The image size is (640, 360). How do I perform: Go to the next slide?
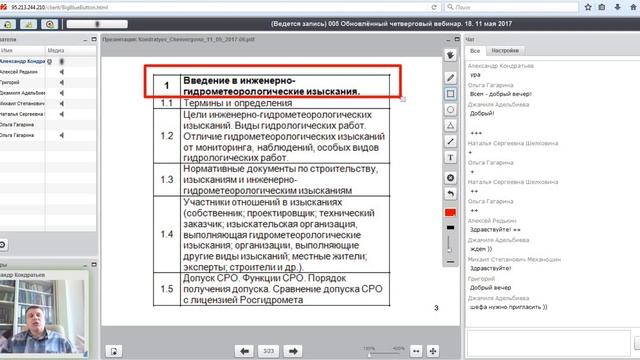(293, 351)
